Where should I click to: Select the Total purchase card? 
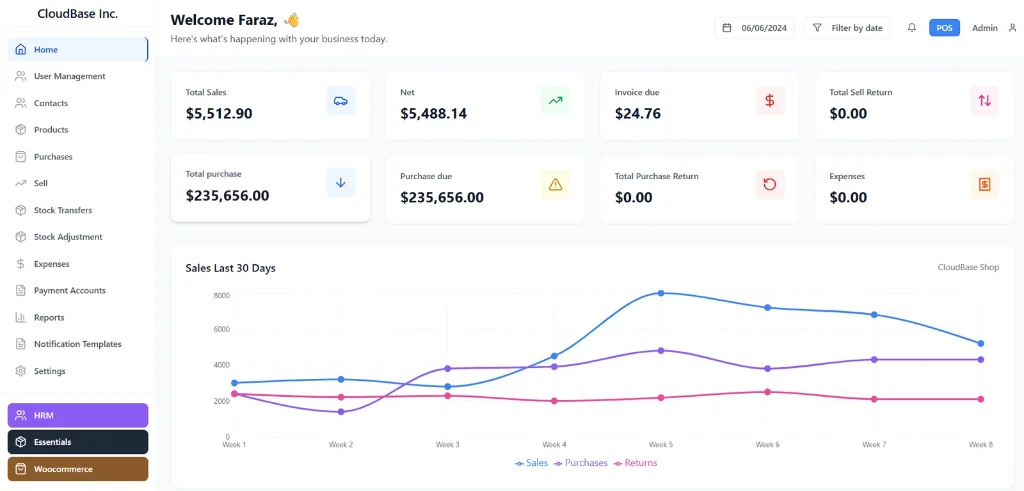point(270,187)
